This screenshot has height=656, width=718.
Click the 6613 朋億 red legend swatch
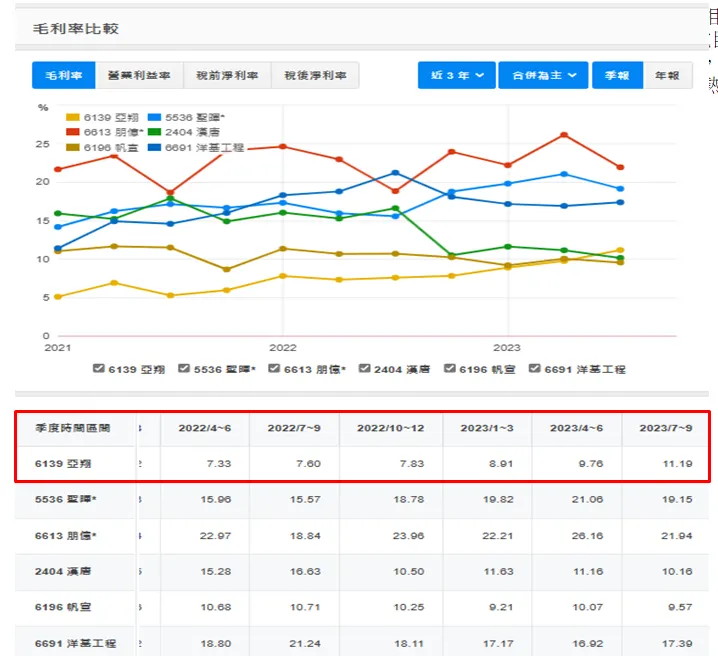click(73, 132)
